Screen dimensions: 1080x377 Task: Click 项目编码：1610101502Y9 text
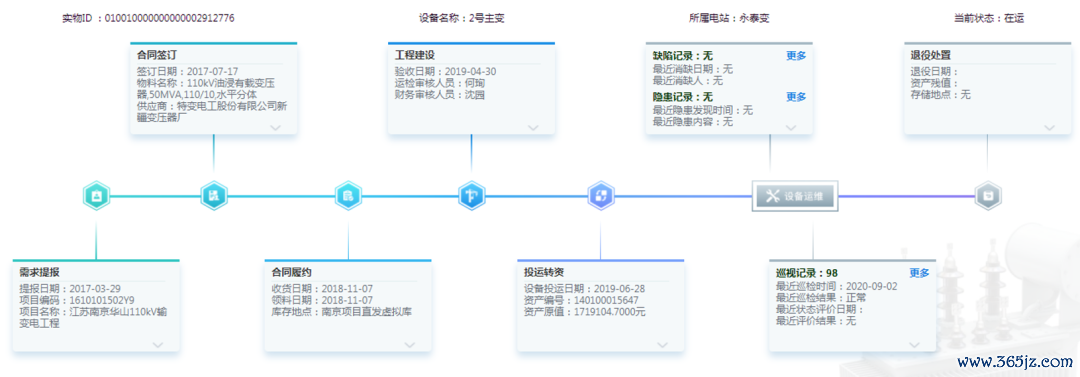point(77,300)
